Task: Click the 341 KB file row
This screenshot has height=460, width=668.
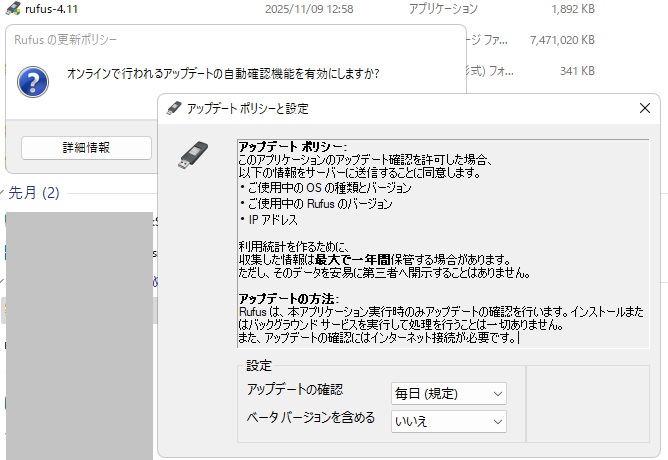Action: [x=577, y=71]
